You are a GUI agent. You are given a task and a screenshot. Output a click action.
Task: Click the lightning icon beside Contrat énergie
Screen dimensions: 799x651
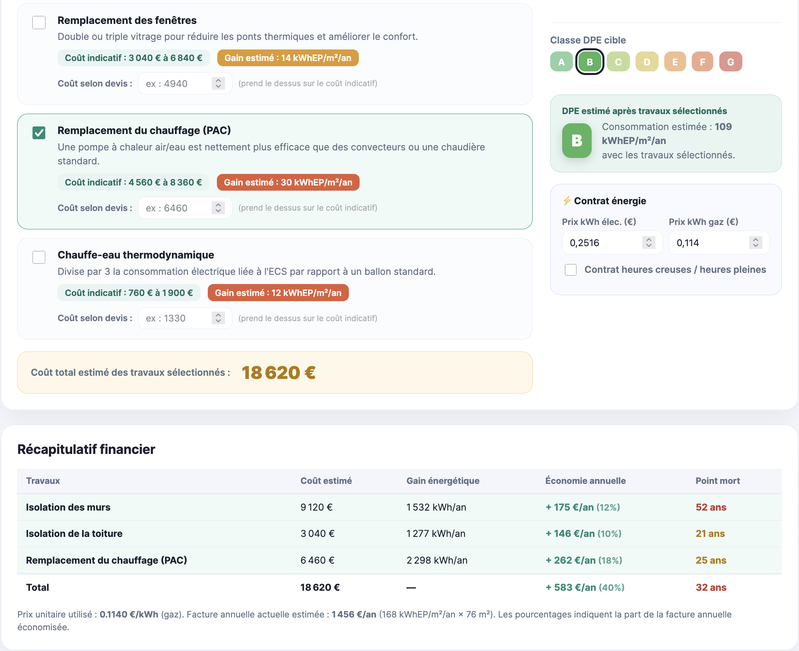[x=567, y=201]
